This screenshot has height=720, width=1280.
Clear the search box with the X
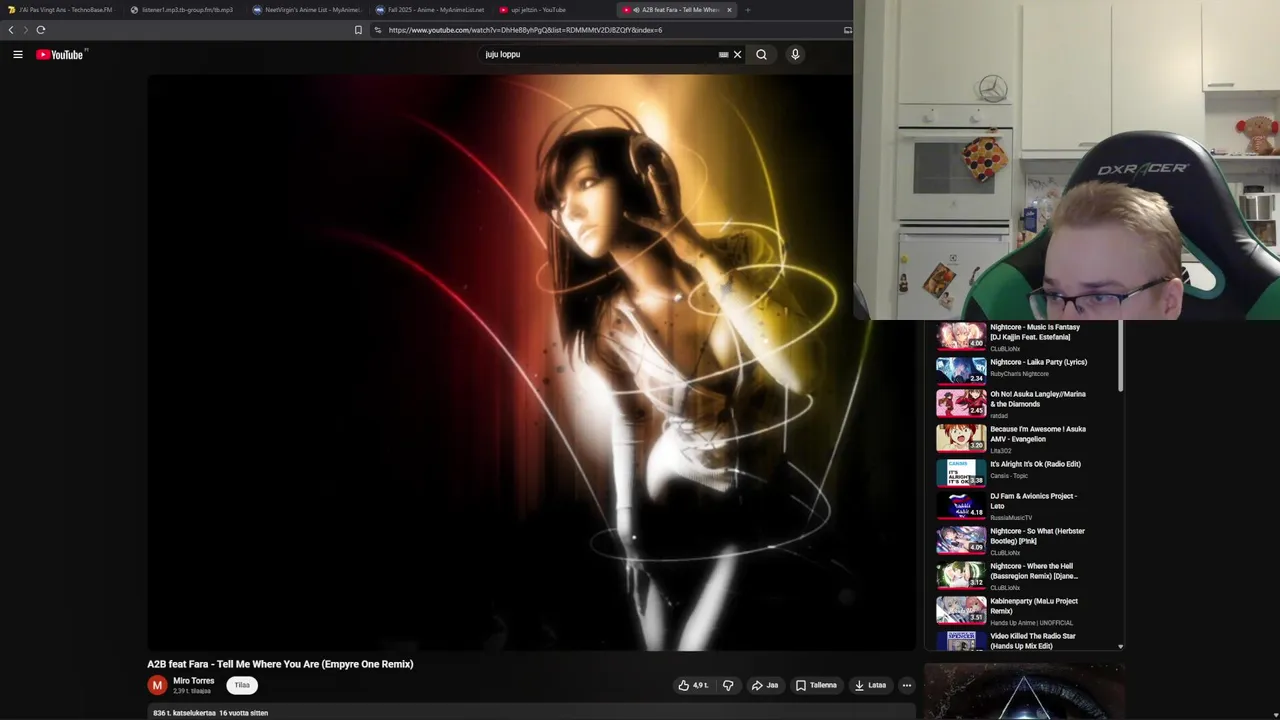tap(738, 55)
